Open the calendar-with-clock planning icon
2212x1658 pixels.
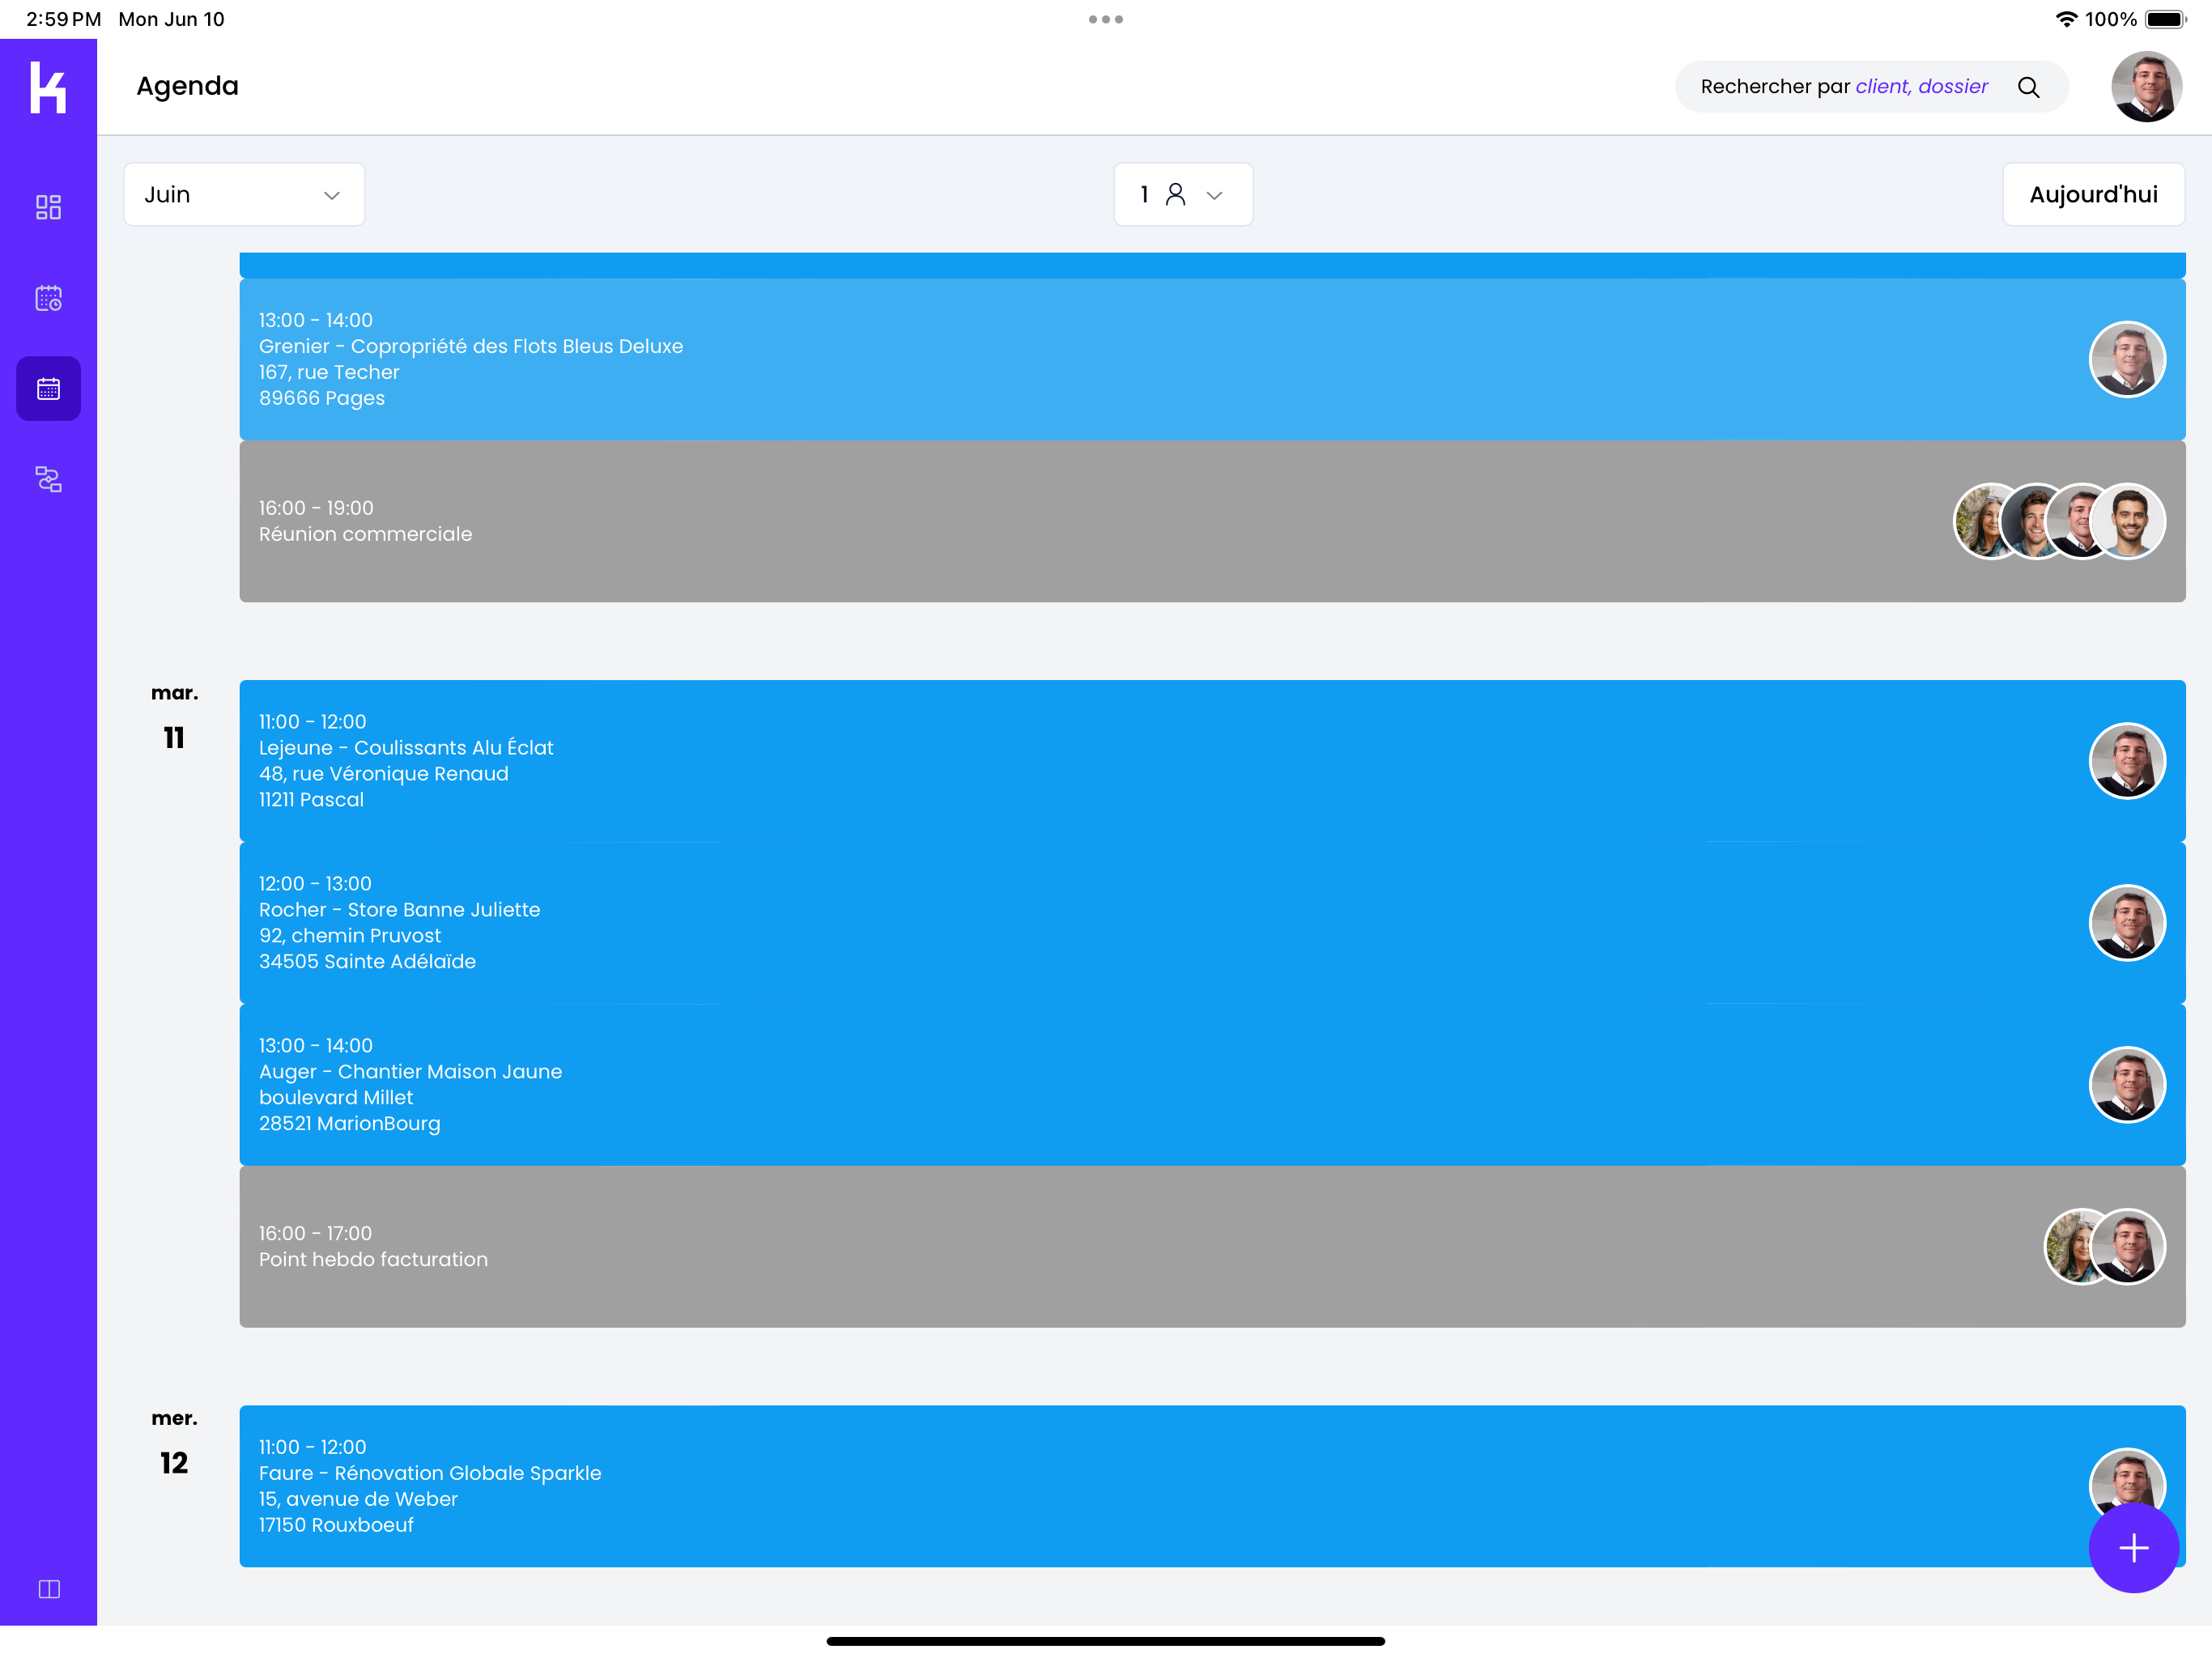click(x=48, y=298)
